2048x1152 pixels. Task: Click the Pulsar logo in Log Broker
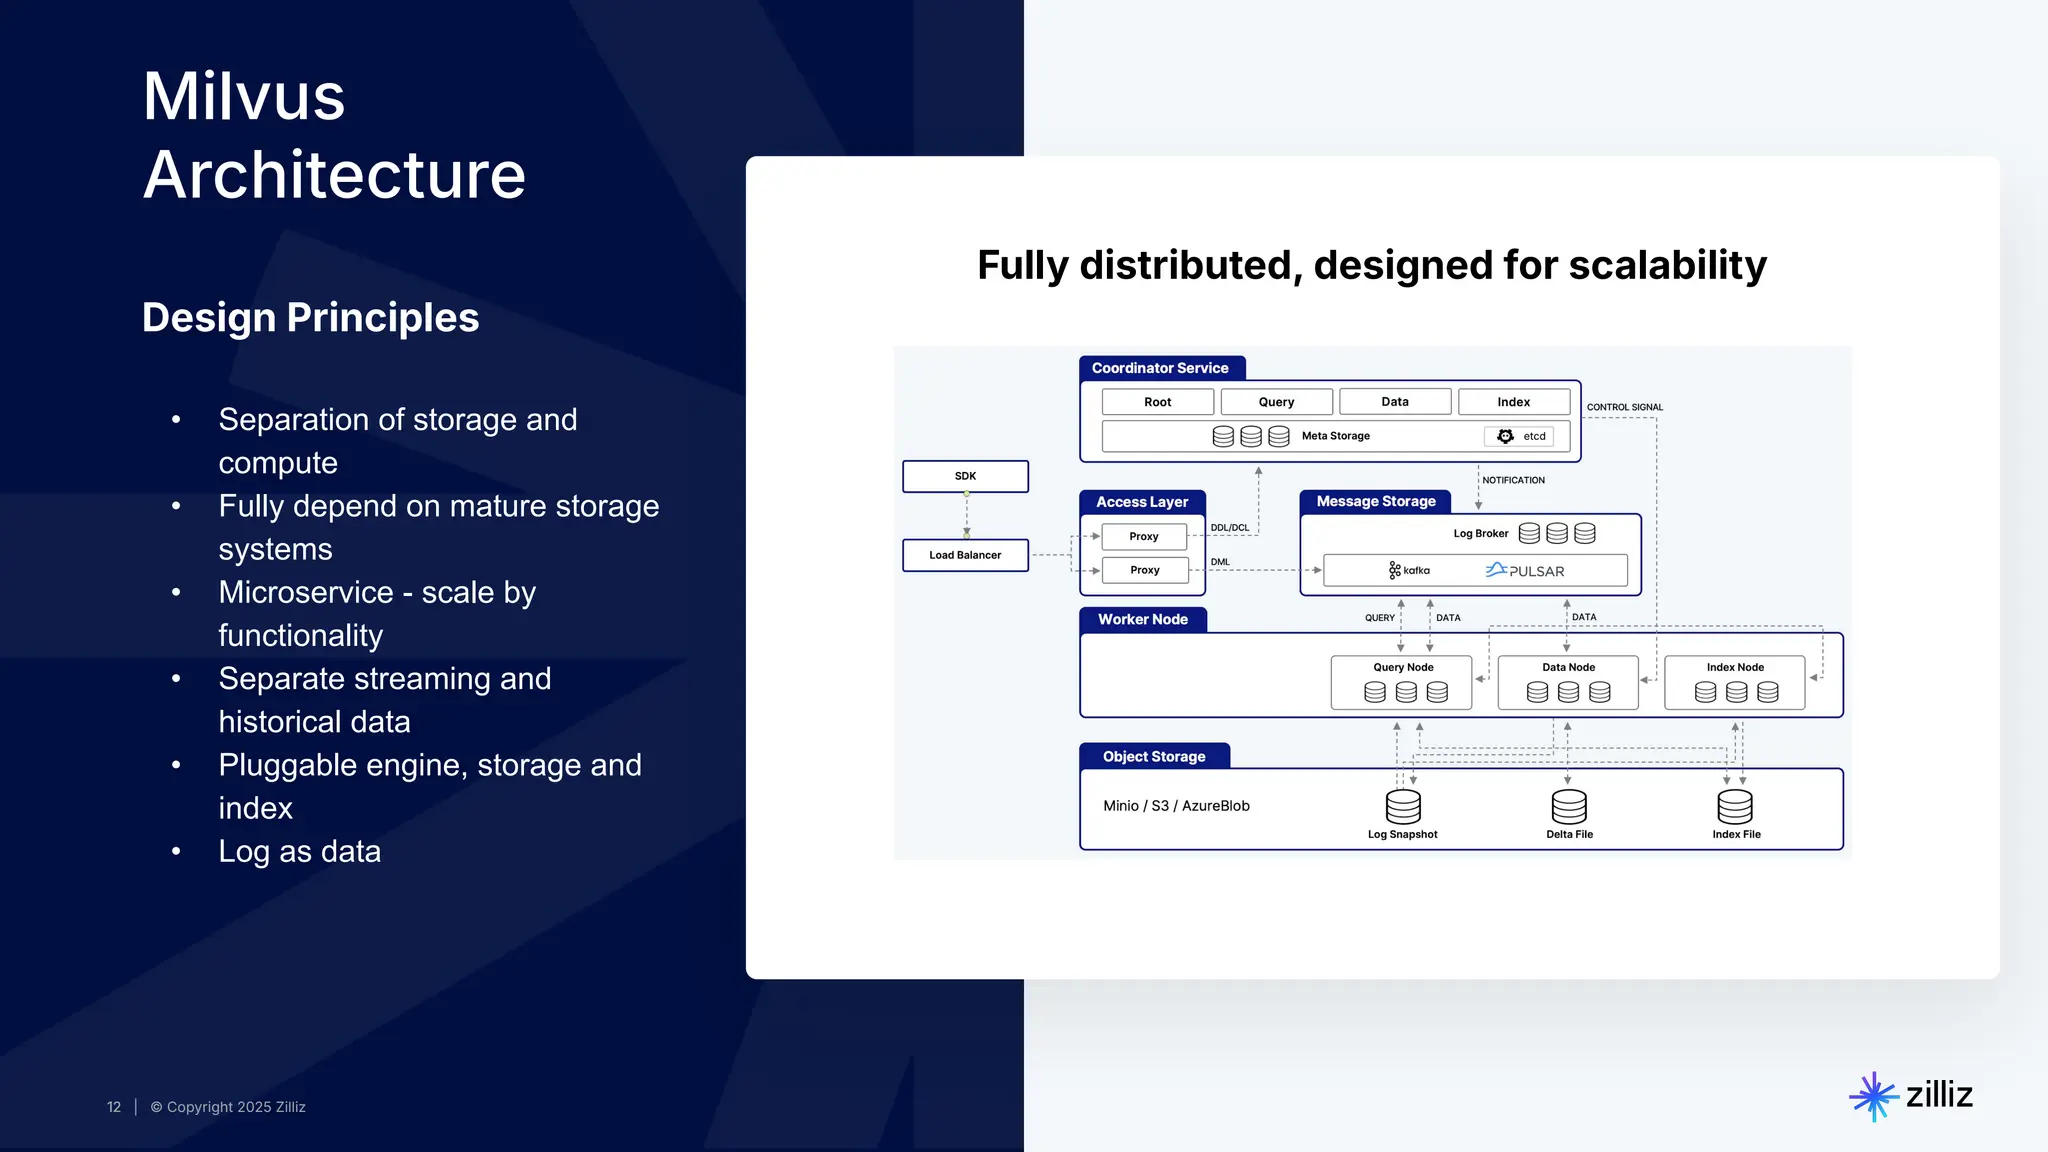coord(1524,570)
